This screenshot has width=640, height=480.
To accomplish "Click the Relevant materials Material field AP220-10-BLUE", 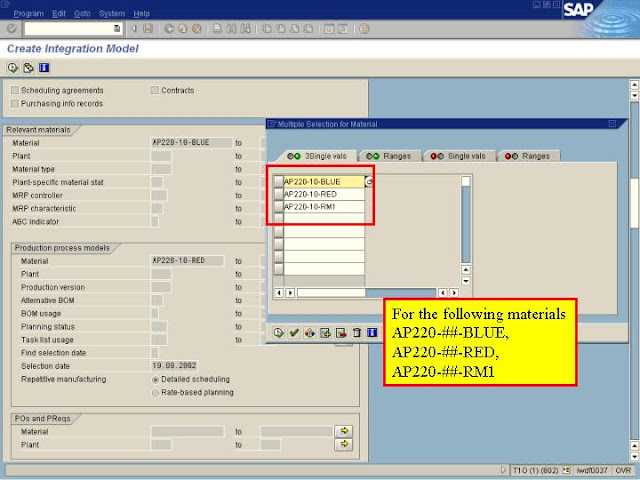I will coord(191,142).
